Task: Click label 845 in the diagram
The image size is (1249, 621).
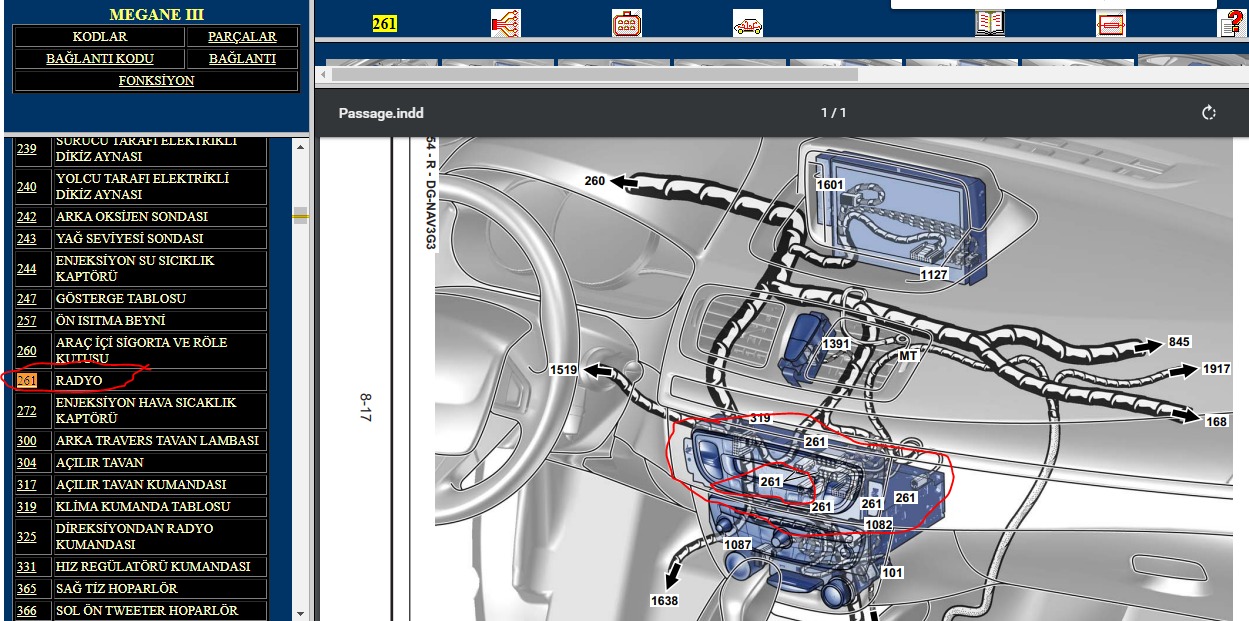Action: (x=1179, y=343)
